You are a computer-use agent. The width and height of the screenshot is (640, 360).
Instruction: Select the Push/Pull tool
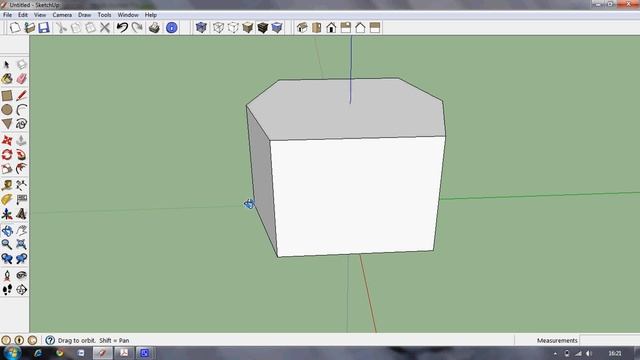(21, 140)
